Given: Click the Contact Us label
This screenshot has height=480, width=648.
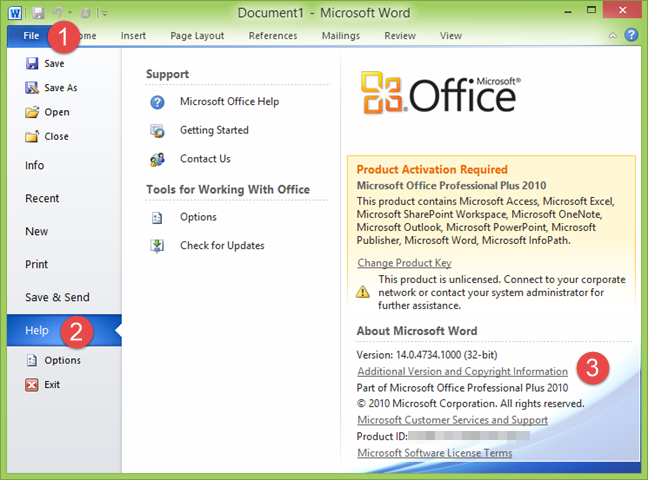Looking at the screenshot, I should pos(205,159).
